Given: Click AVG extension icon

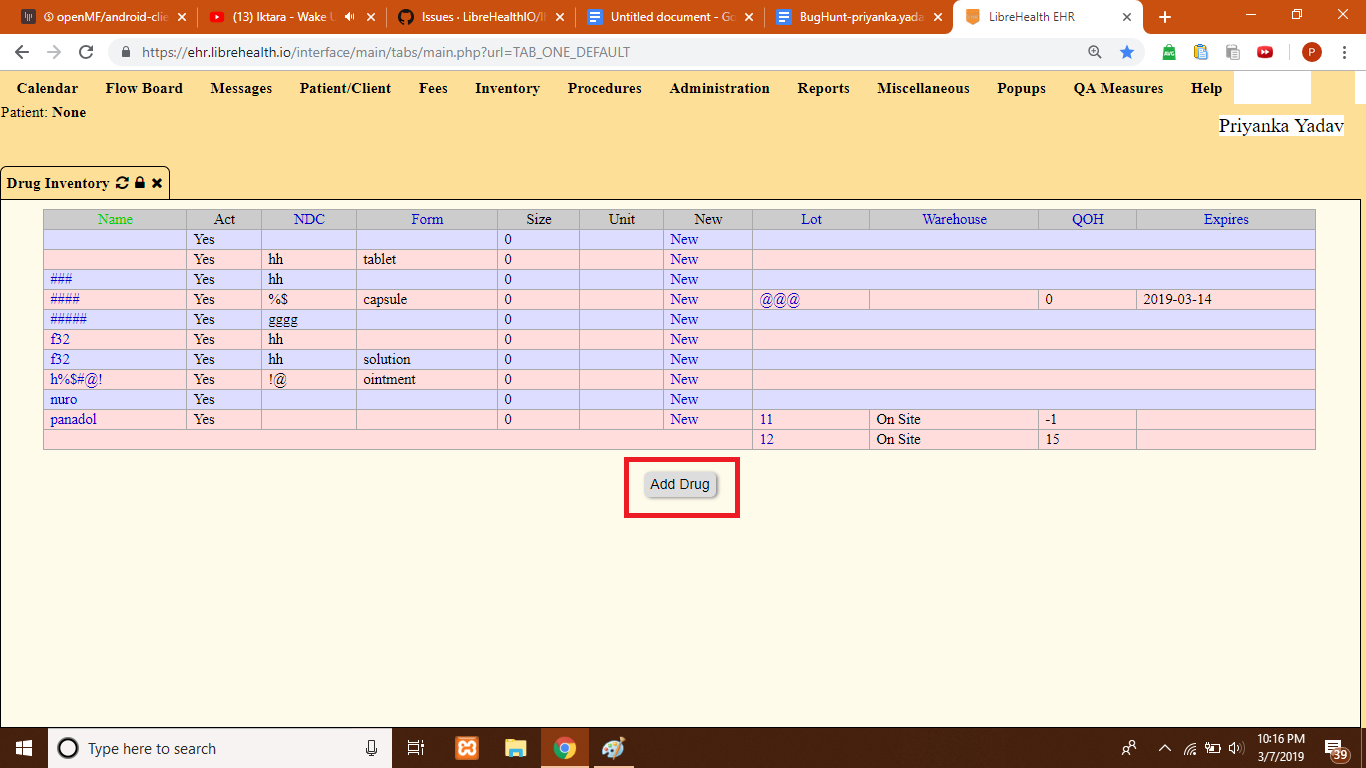Looking at the screenshot, I should 1169,52.
